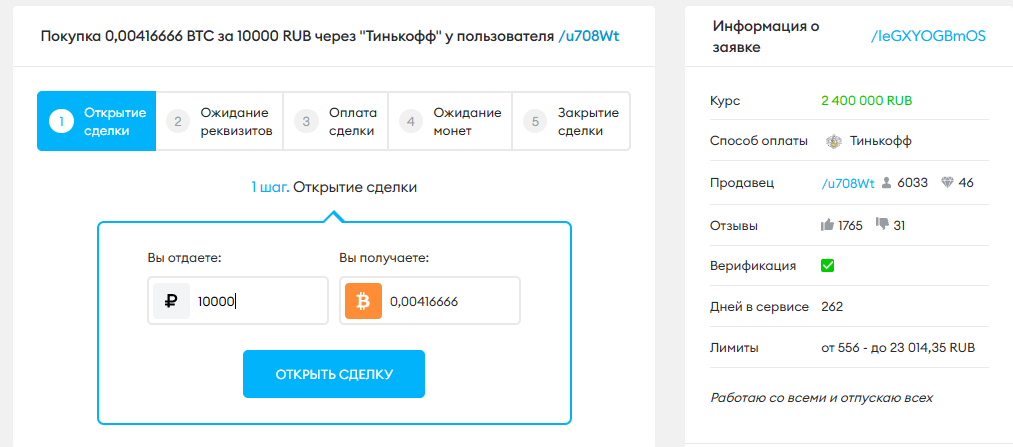Click the Дней в сервисе label
This screenshot has width=1013, height=447.
coord(759,307)
